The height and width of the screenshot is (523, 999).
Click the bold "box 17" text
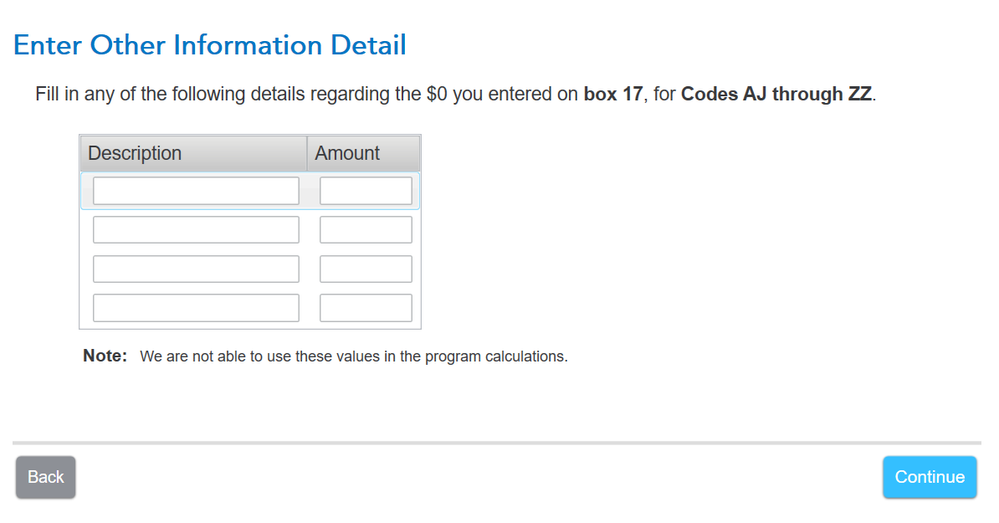[613, 96]
